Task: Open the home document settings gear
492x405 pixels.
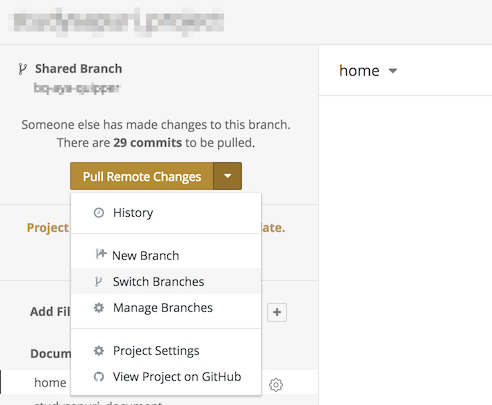Action: [x=276, y=385]
